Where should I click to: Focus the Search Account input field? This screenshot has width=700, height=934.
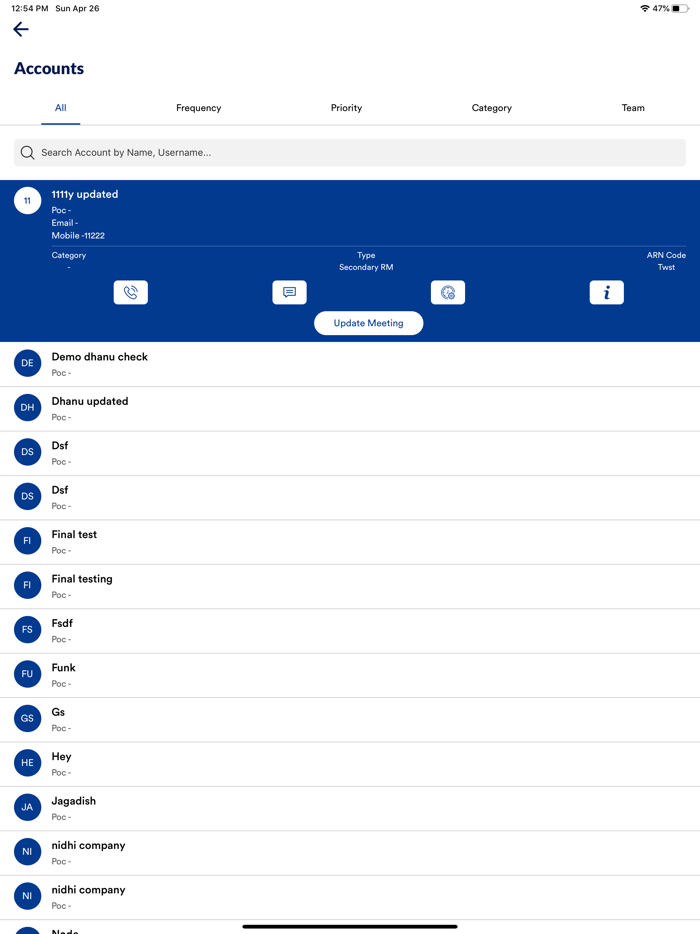350,152
